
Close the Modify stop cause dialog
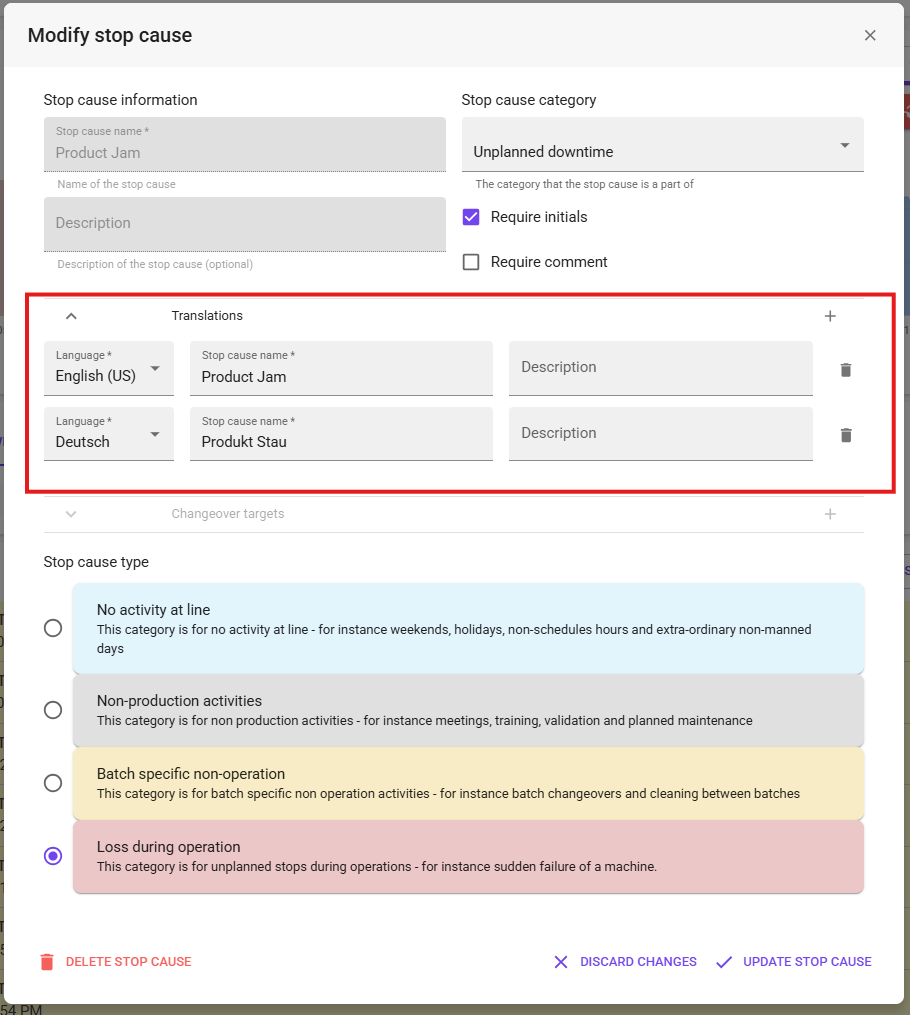coord(870,36)
